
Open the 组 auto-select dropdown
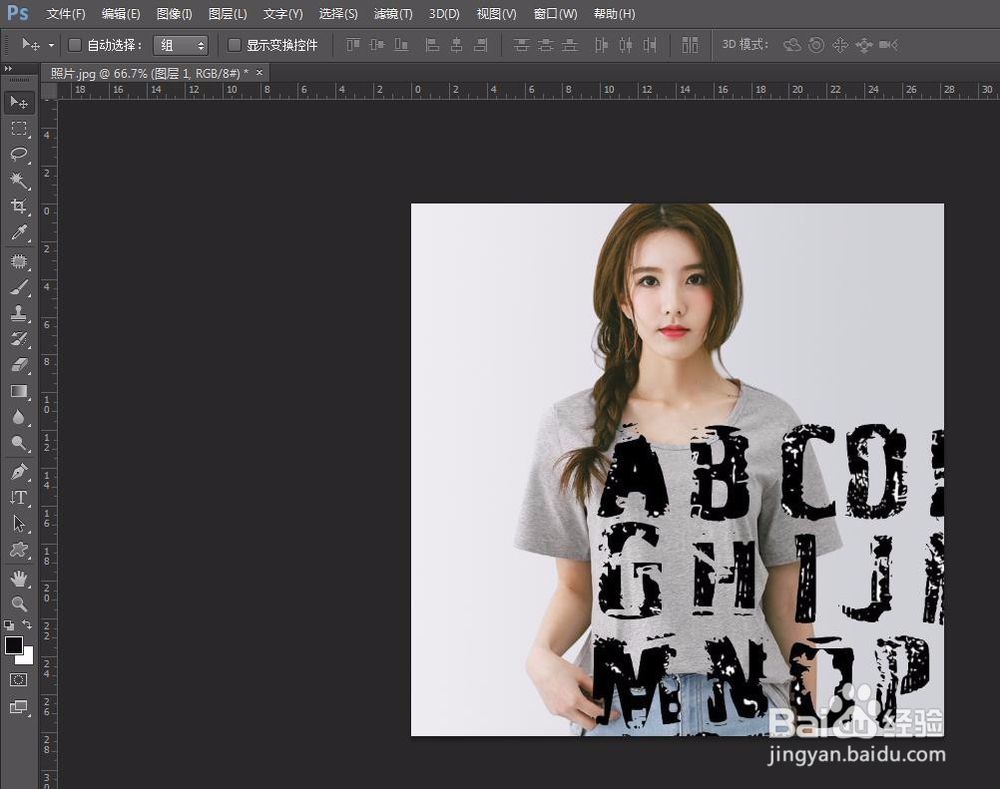click(x=181, y=45)
